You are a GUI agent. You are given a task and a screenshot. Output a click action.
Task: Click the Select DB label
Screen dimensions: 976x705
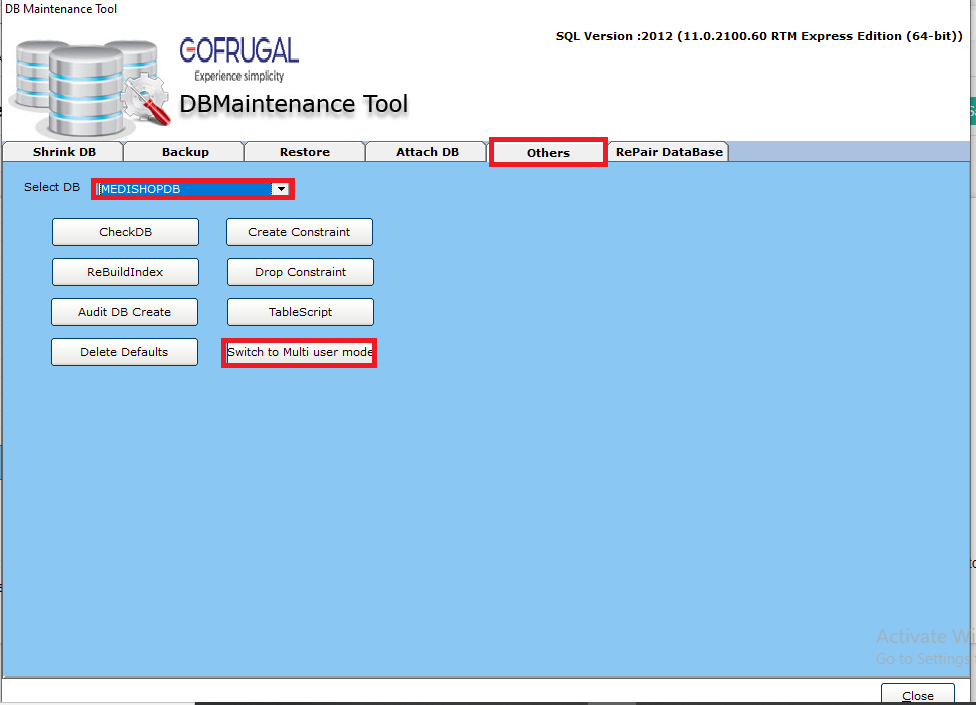[52, 187]
